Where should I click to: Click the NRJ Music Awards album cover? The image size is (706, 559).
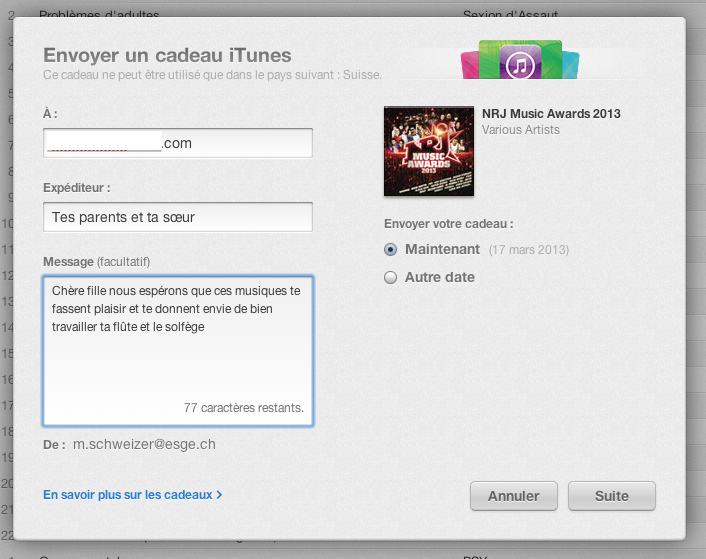click(429, 151)
